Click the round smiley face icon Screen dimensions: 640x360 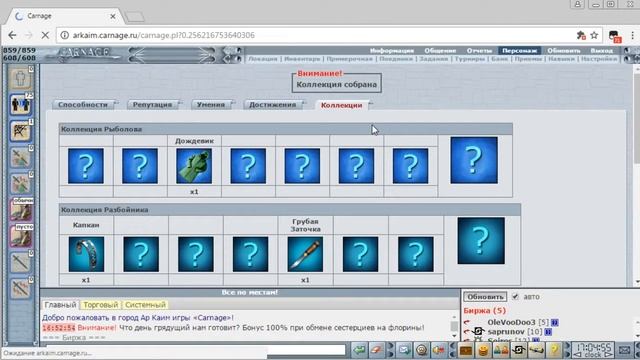tap(421, 350)
